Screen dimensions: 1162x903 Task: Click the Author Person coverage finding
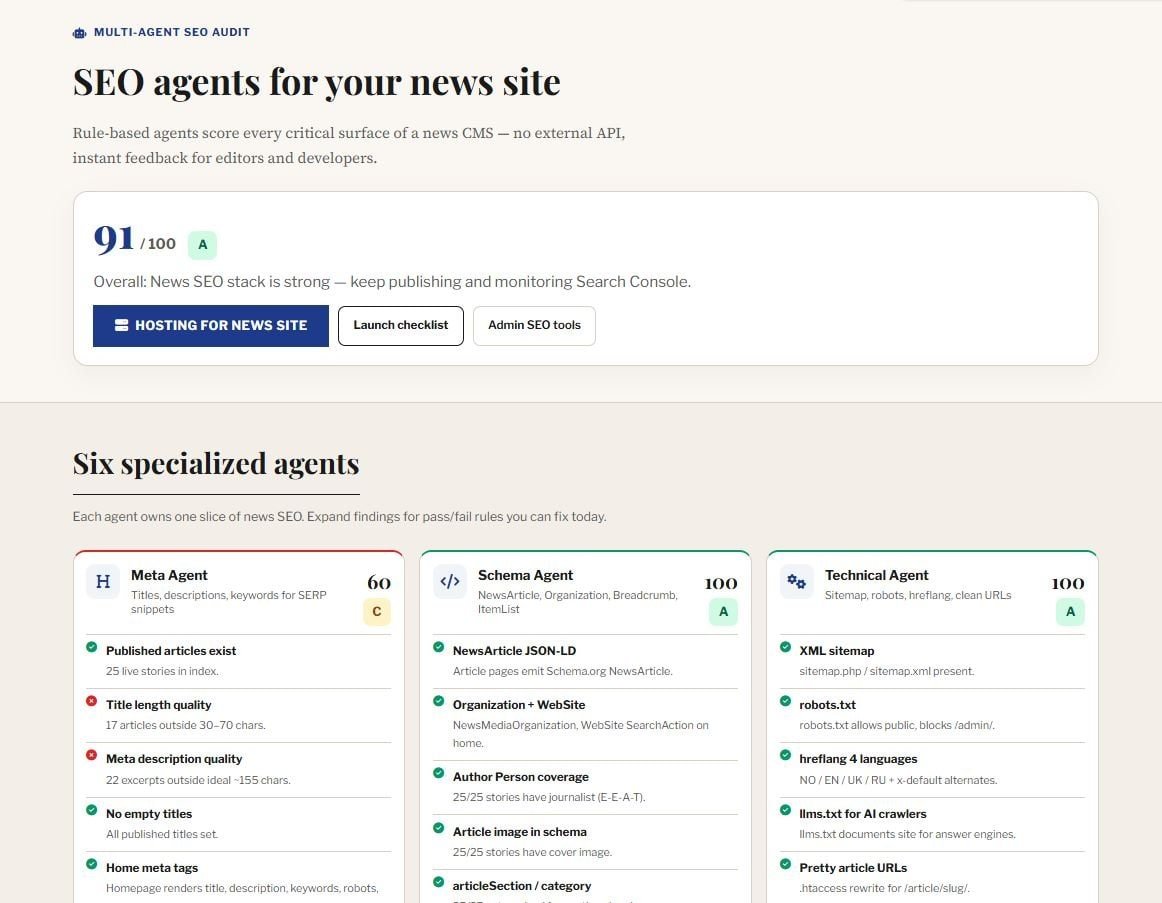pos(520,776)
